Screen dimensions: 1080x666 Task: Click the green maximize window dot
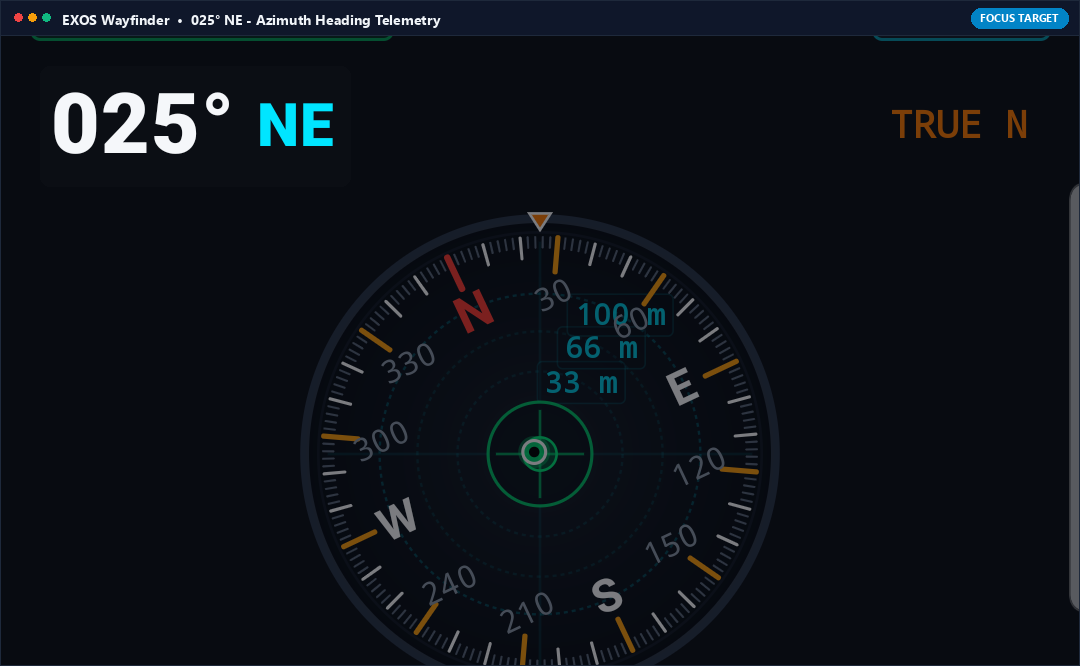pyautogui.click(x=46, y=18)
